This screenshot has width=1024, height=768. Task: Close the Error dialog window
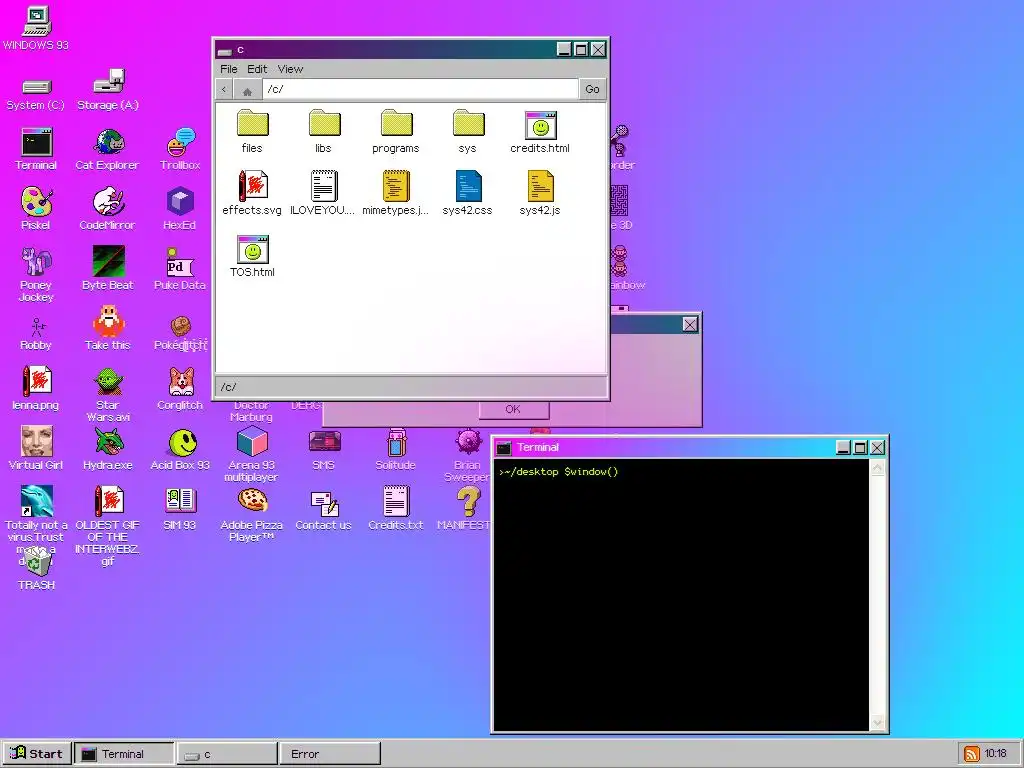click(690, 324)
